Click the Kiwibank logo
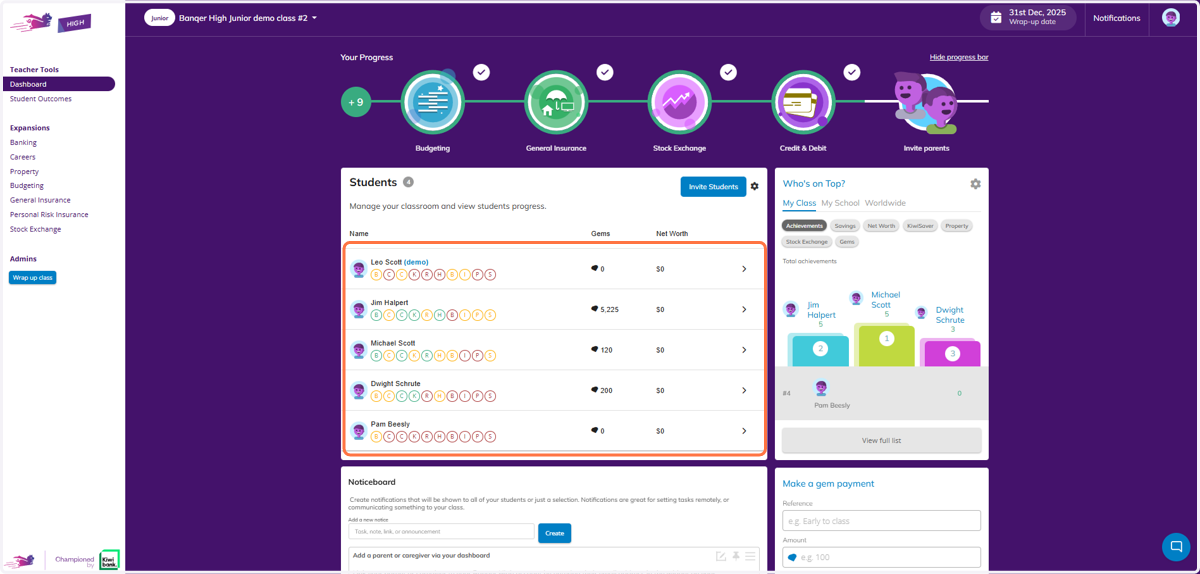Screen dimensions: 1200x574 pyautogui.click(x=109, y=560)
